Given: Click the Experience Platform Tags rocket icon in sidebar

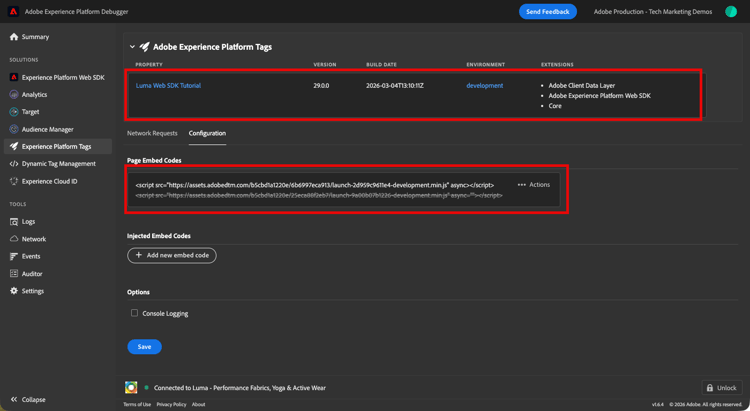Looking at the screenshot, I should pos(14,146).
